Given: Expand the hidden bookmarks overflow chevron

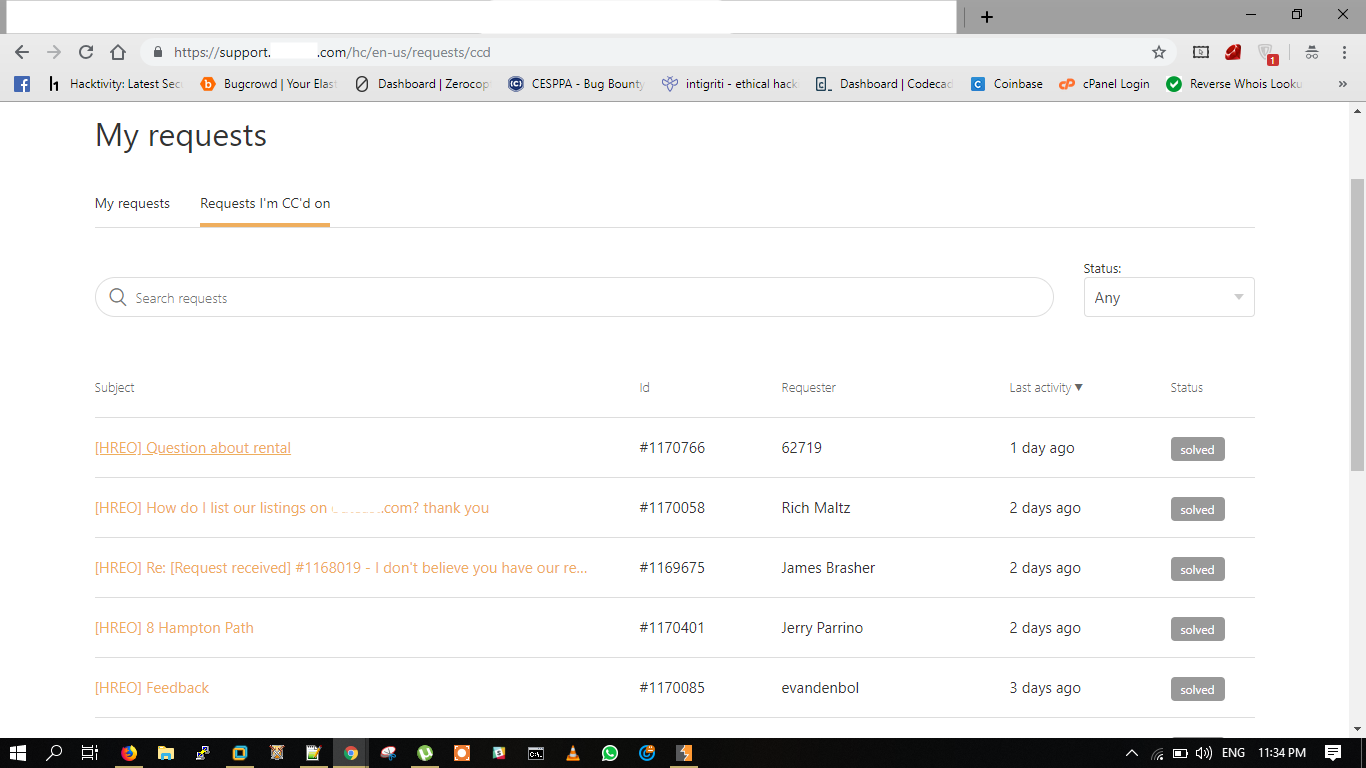Looking at the screenshot, I should [1342, 84].
